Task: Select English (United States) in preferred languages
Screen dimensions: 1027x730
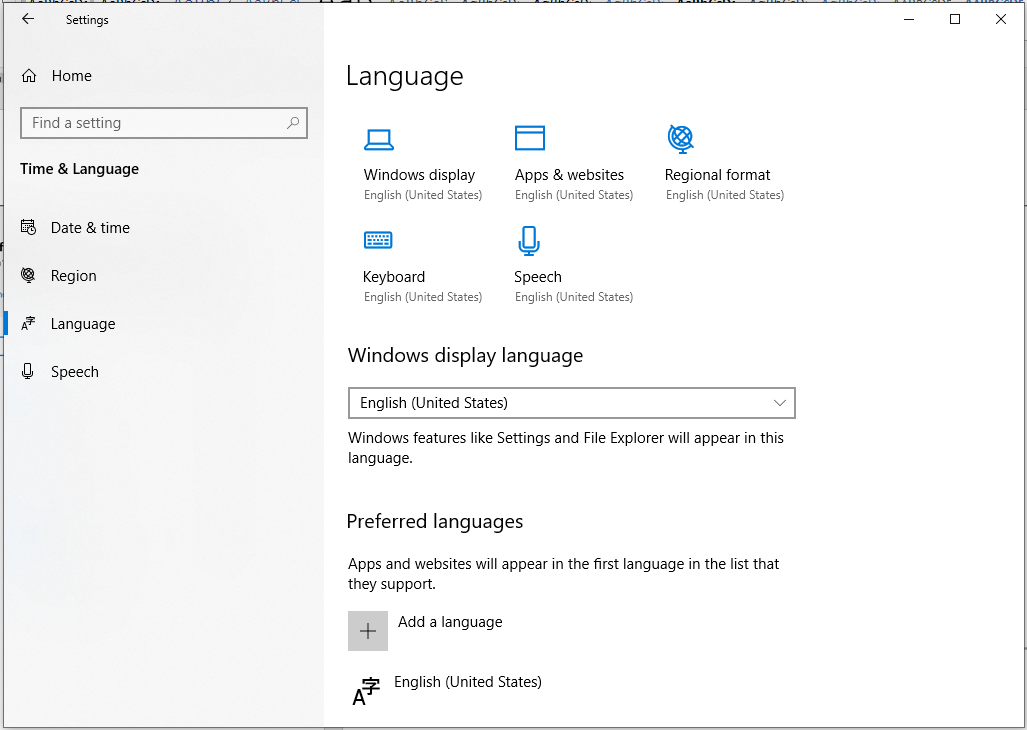Action: [467, 682]
